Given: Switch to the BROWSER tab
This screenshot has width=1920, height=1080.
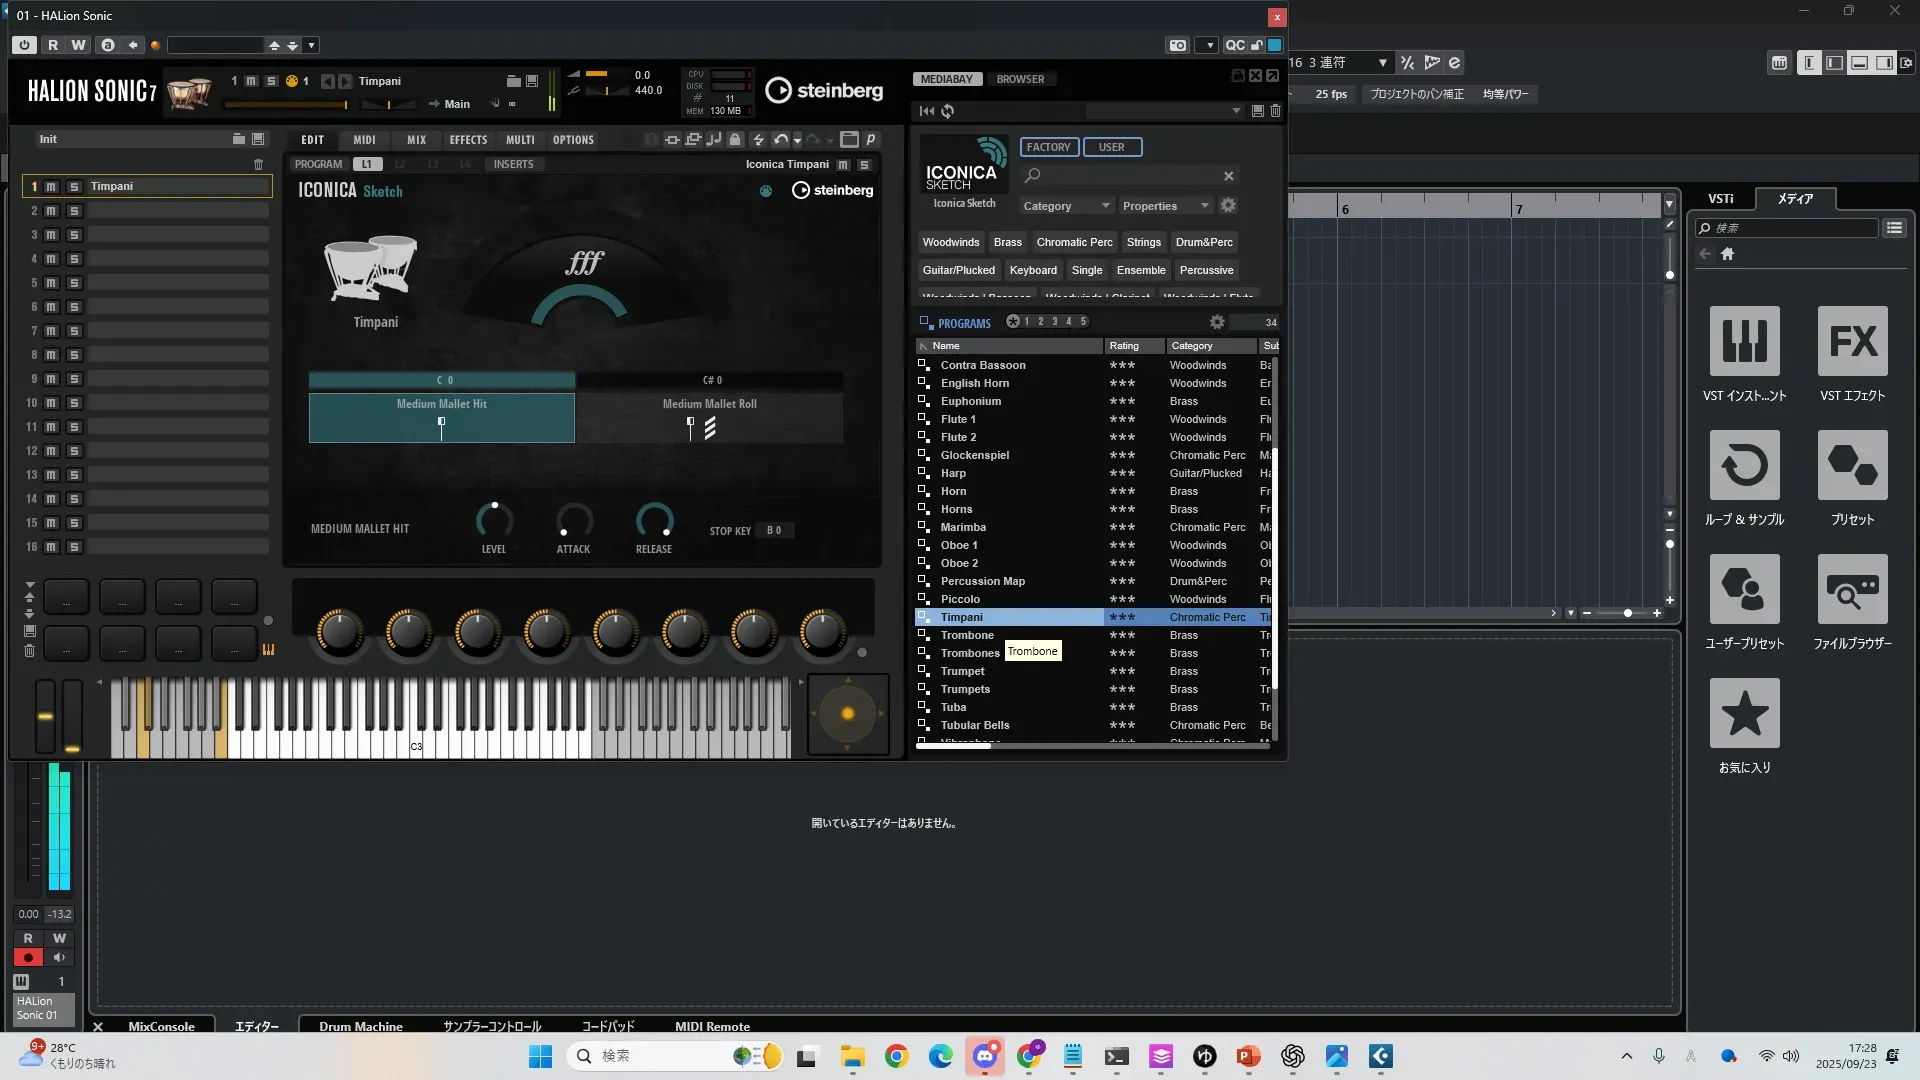Looking at the screenshot, I should (x=1020, y=79).
